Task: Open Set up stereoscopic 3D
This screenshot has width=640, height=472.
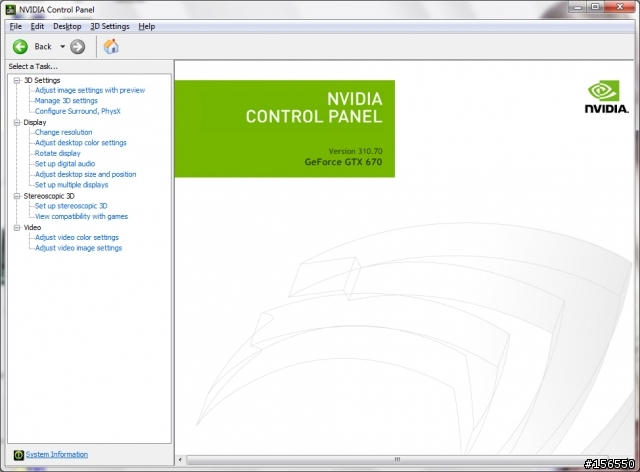Action: (71, 206)
